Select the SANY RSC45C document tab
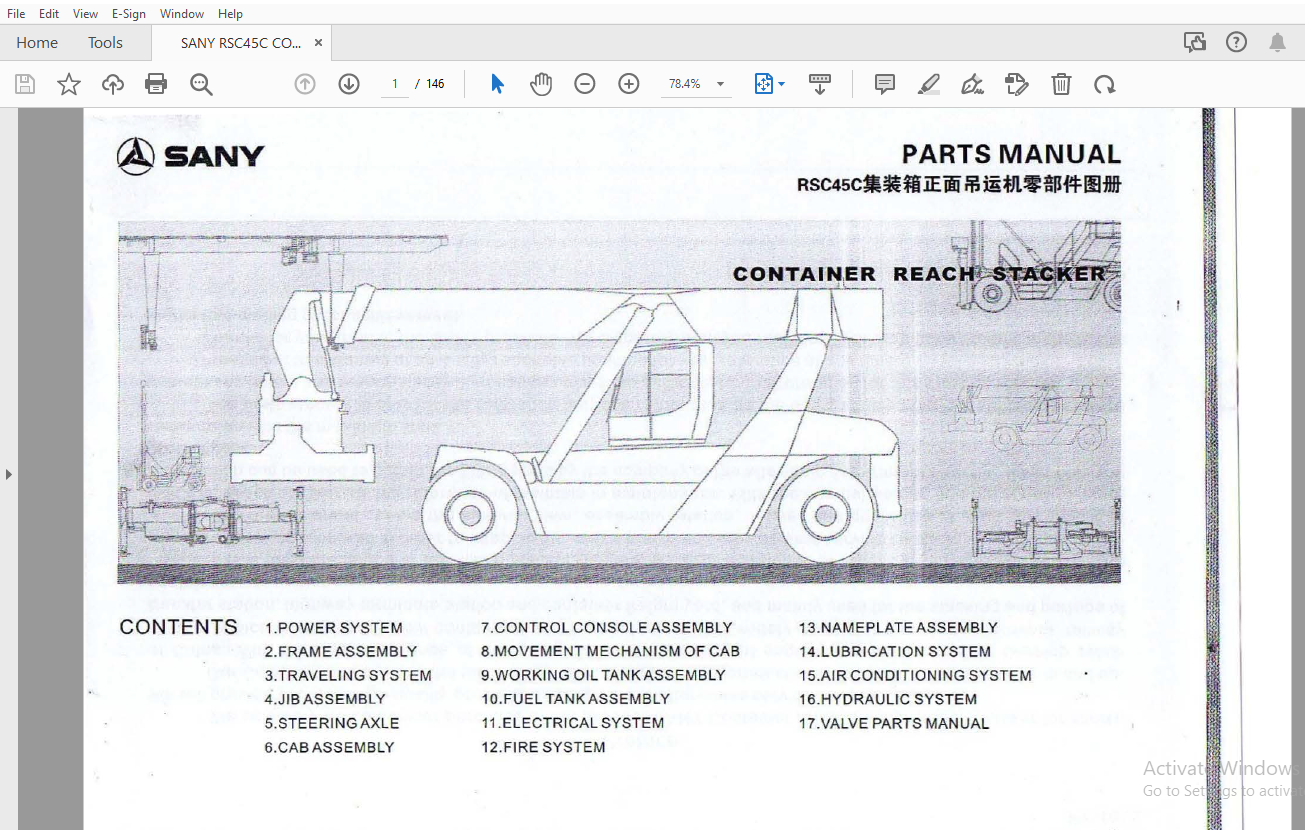Image resolution: width=1305 pixels, height=830 pixels. pyautogui.click(x=240, y=43)
